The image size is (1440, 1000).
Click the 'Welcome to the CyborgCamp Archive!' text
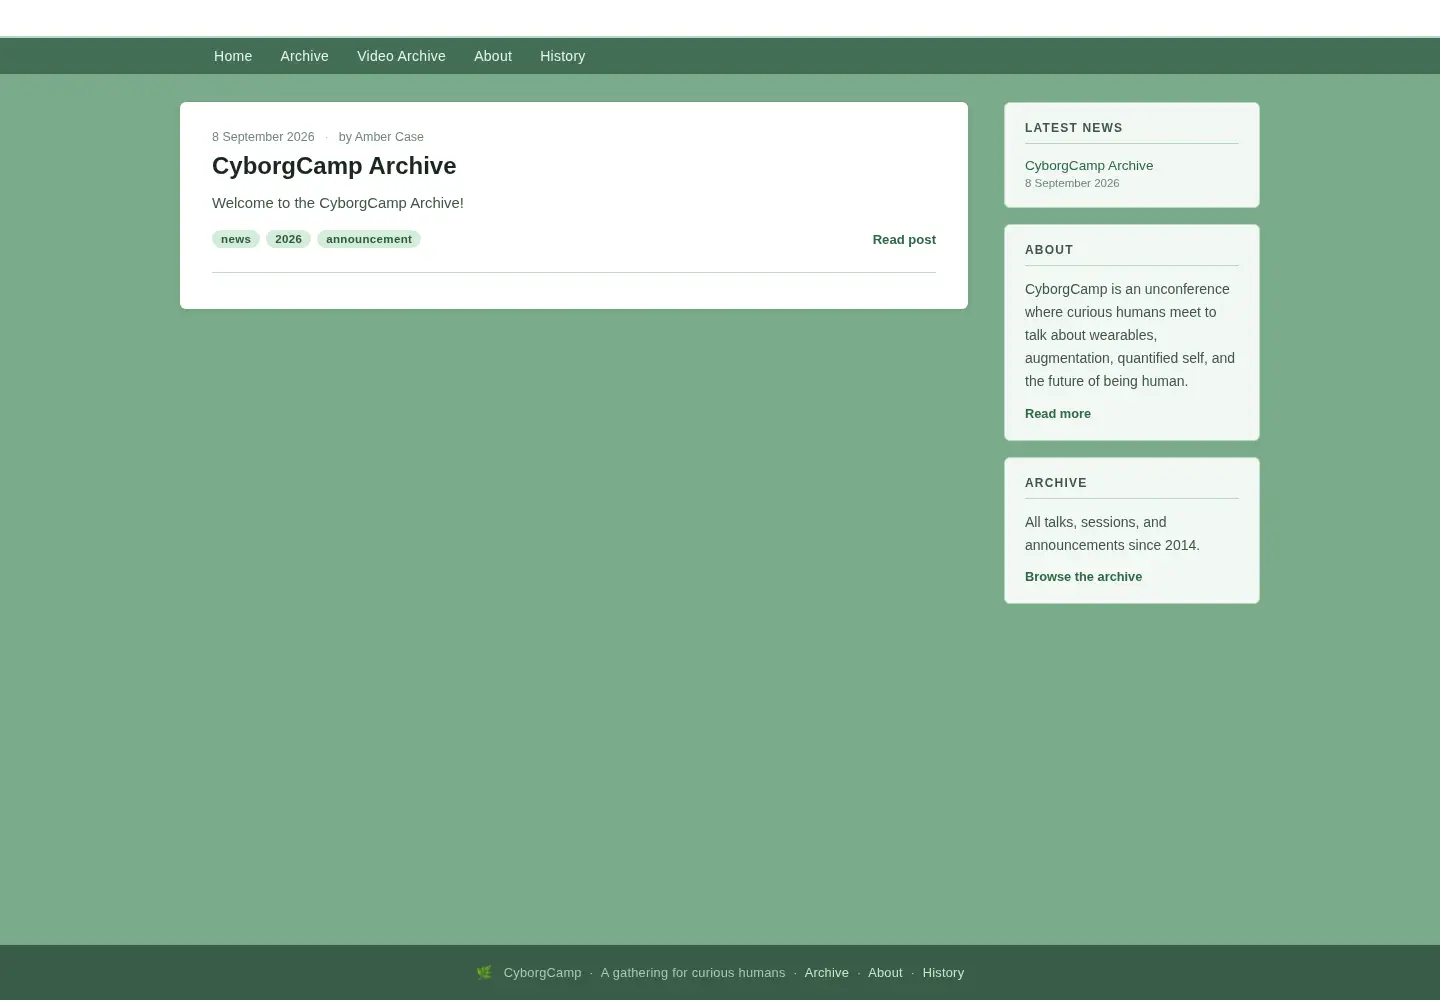(x=338, y=203)
